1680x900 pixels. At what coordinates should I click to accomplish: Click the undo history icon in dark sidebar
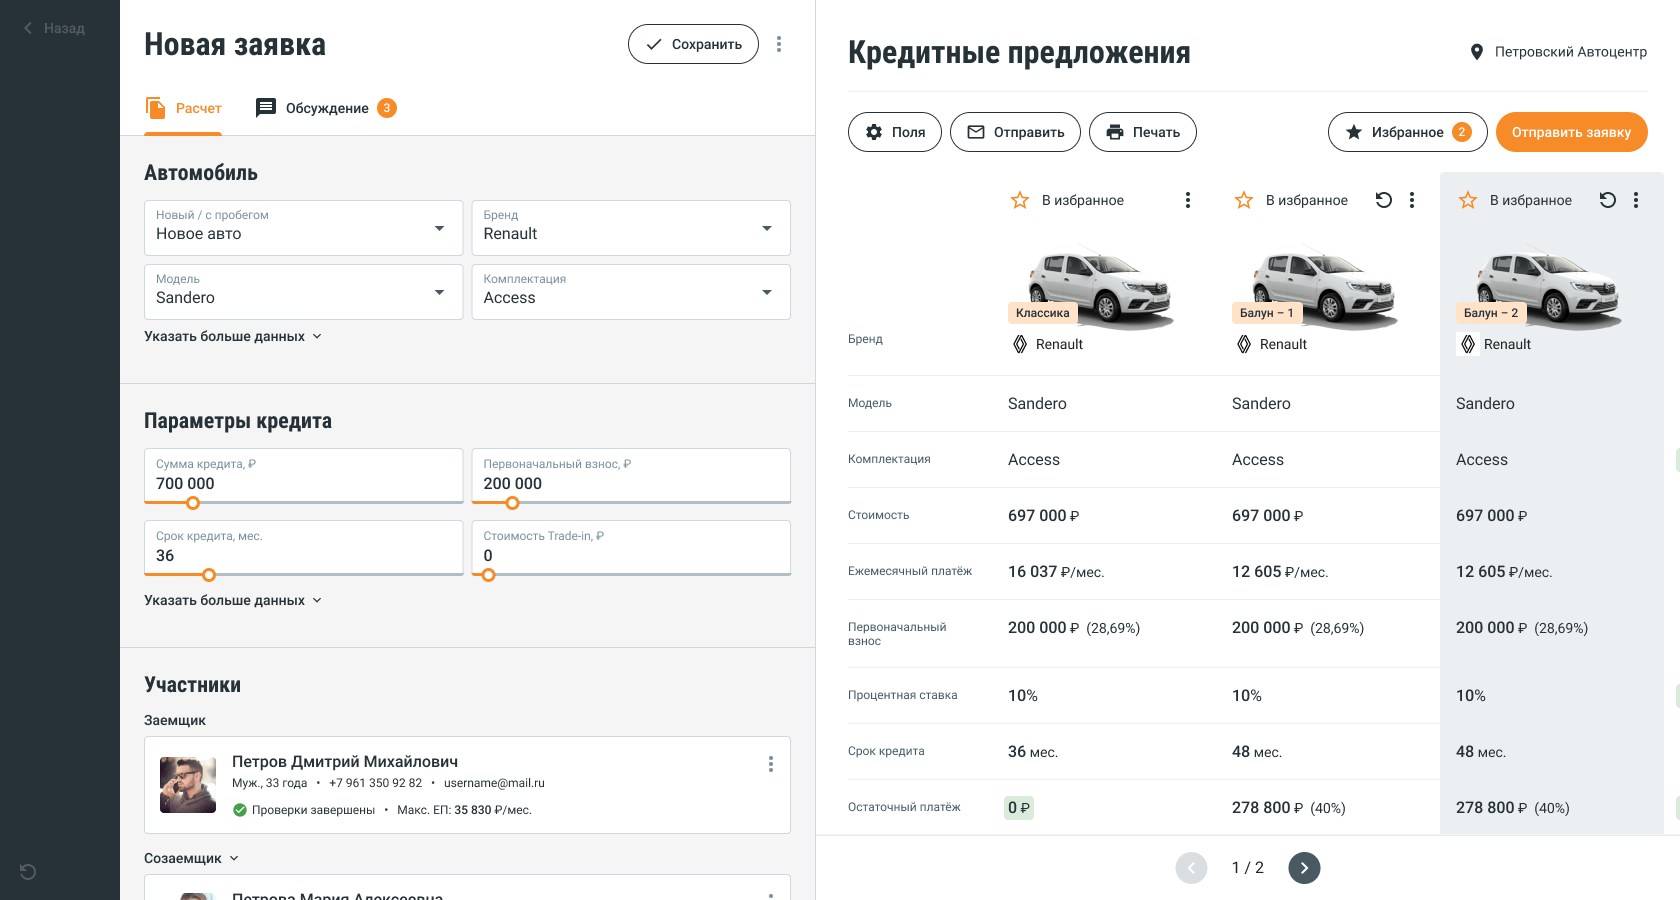coord(28,872)
